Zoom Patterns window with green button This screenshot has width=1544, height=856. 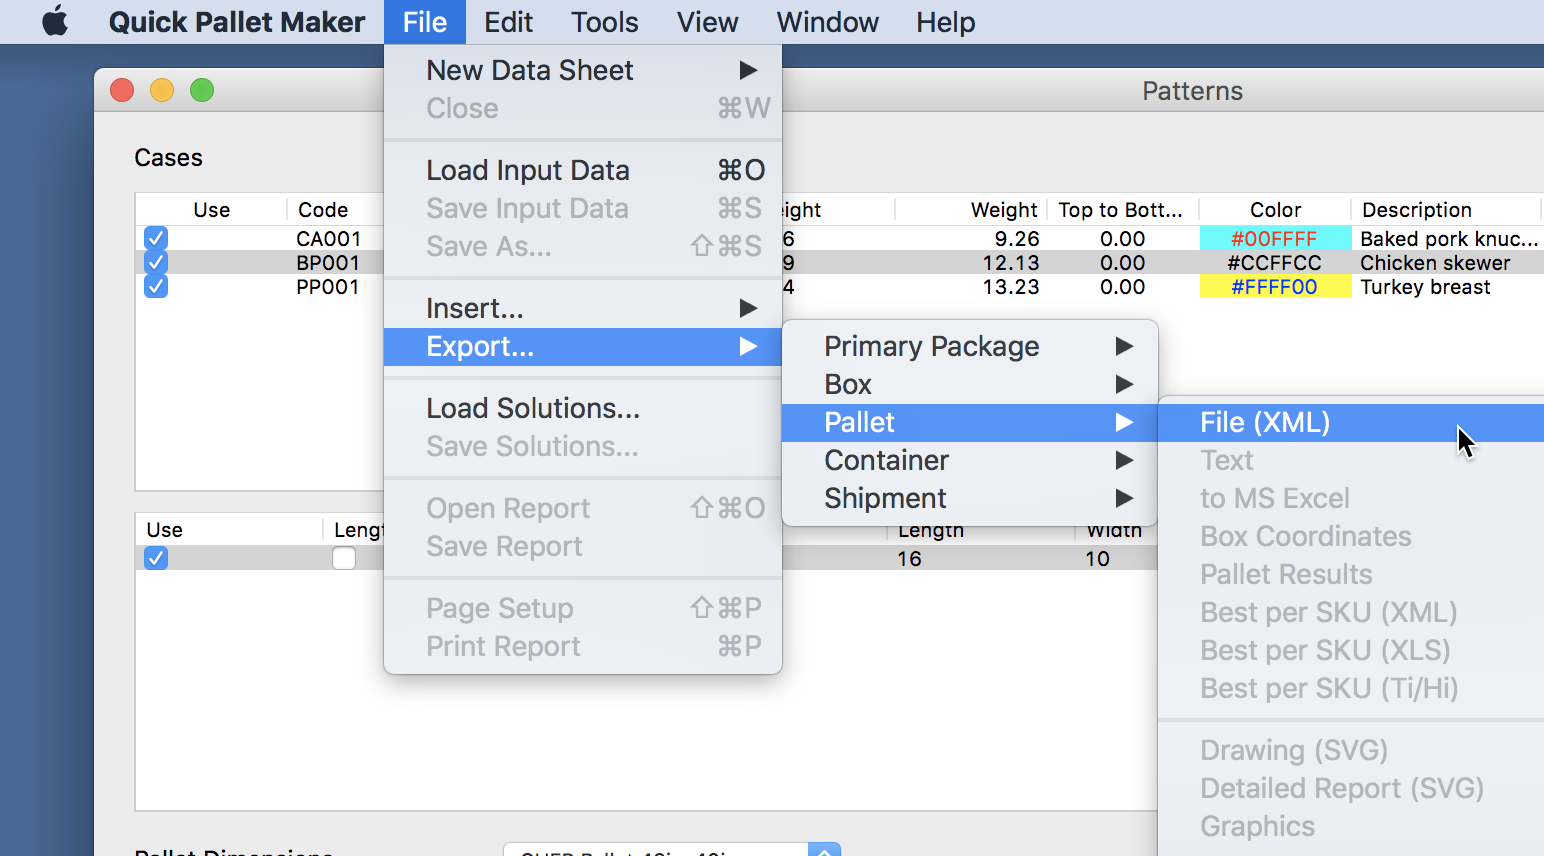(202, 90)
